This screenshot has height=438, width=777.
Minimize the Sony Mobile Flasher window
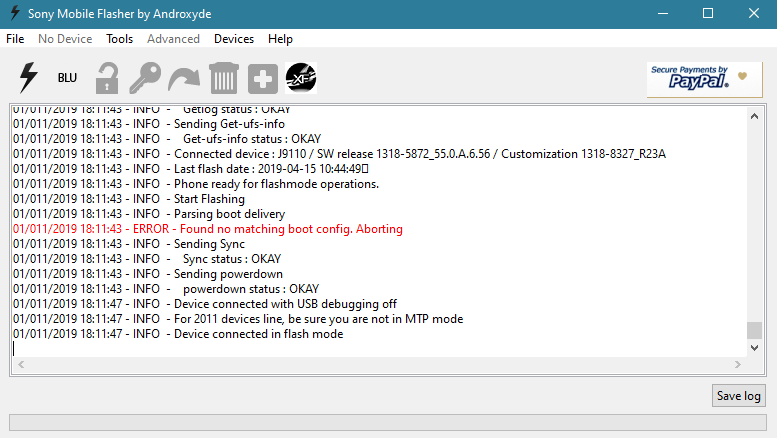[663, 13]
